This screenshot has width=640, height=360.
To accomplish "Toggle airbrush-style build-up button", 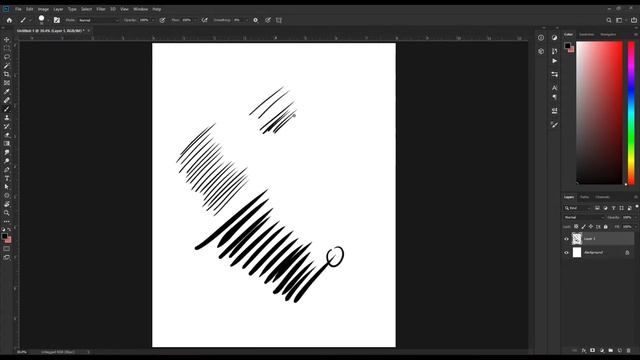I will (204, 20).
